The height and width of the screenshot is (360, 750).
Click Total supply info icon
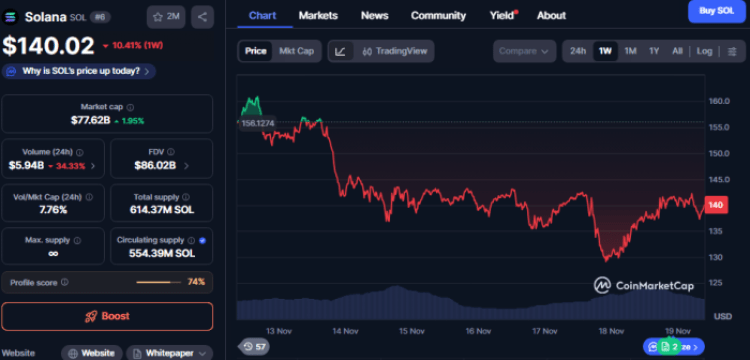point(186,197)
